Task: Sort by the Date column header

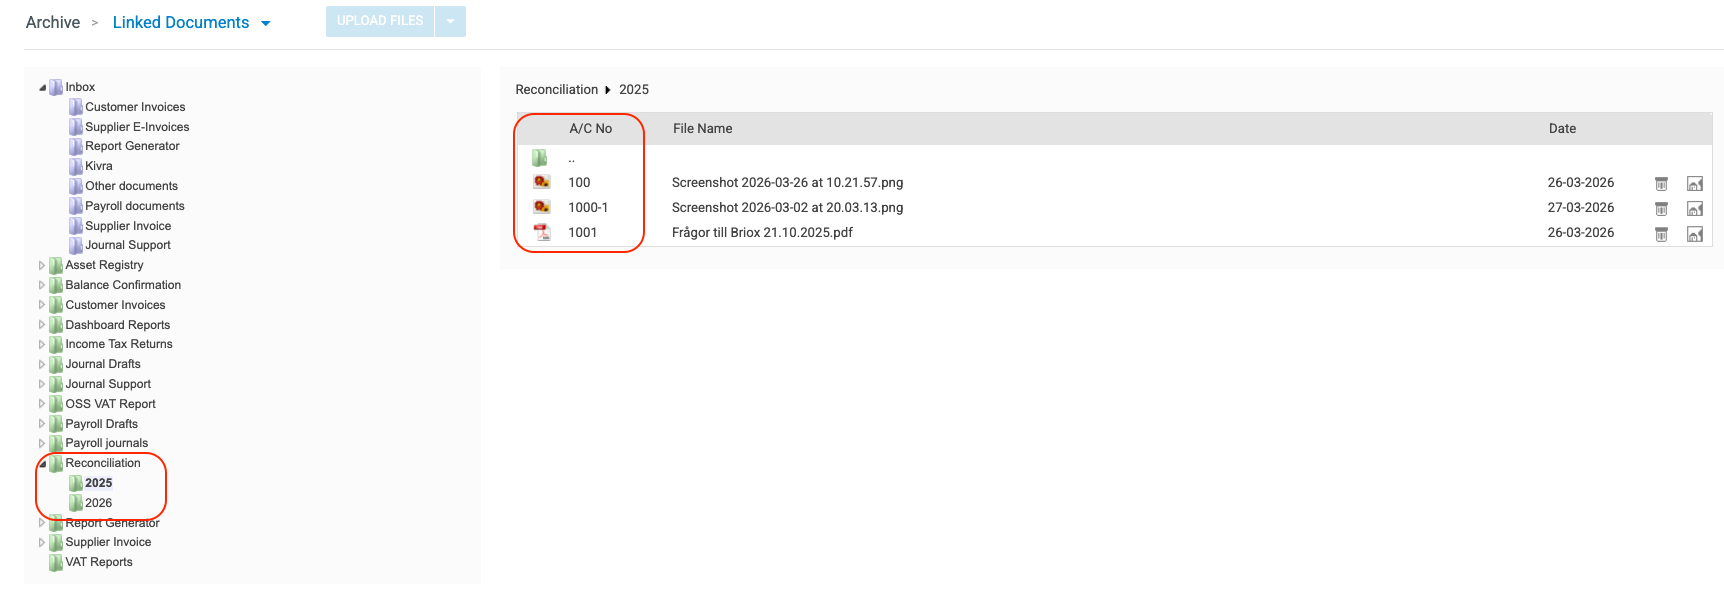Action: click(x=1562, y=129)
